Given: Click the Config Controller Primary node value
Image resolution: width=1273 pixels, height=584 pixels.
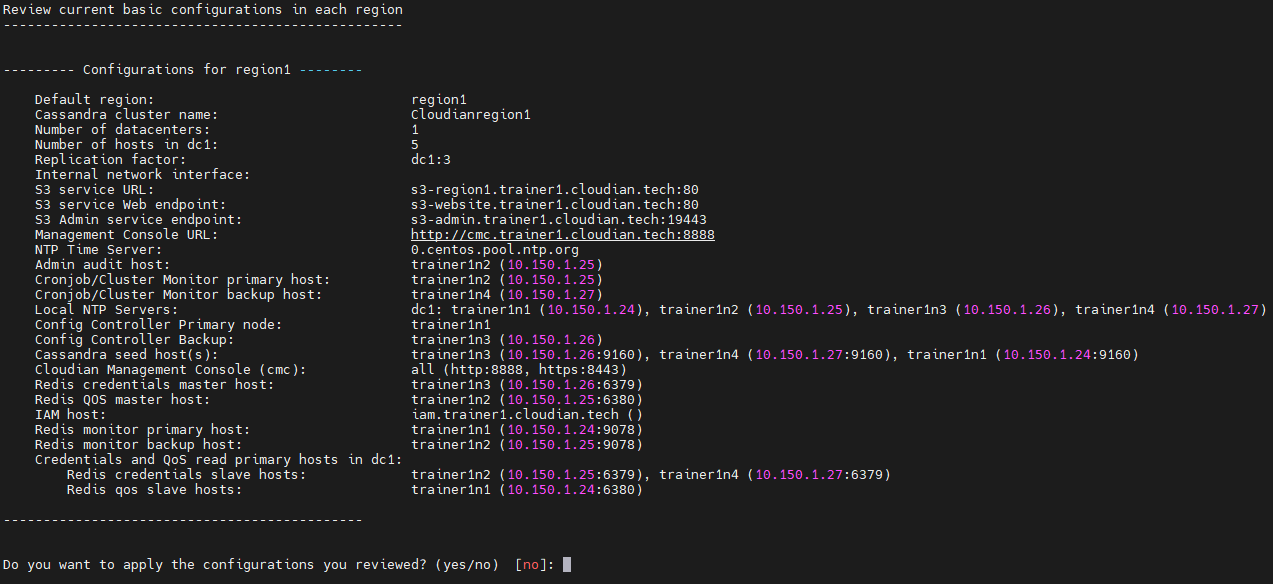Looking at the screenshot, I should 451,325.
